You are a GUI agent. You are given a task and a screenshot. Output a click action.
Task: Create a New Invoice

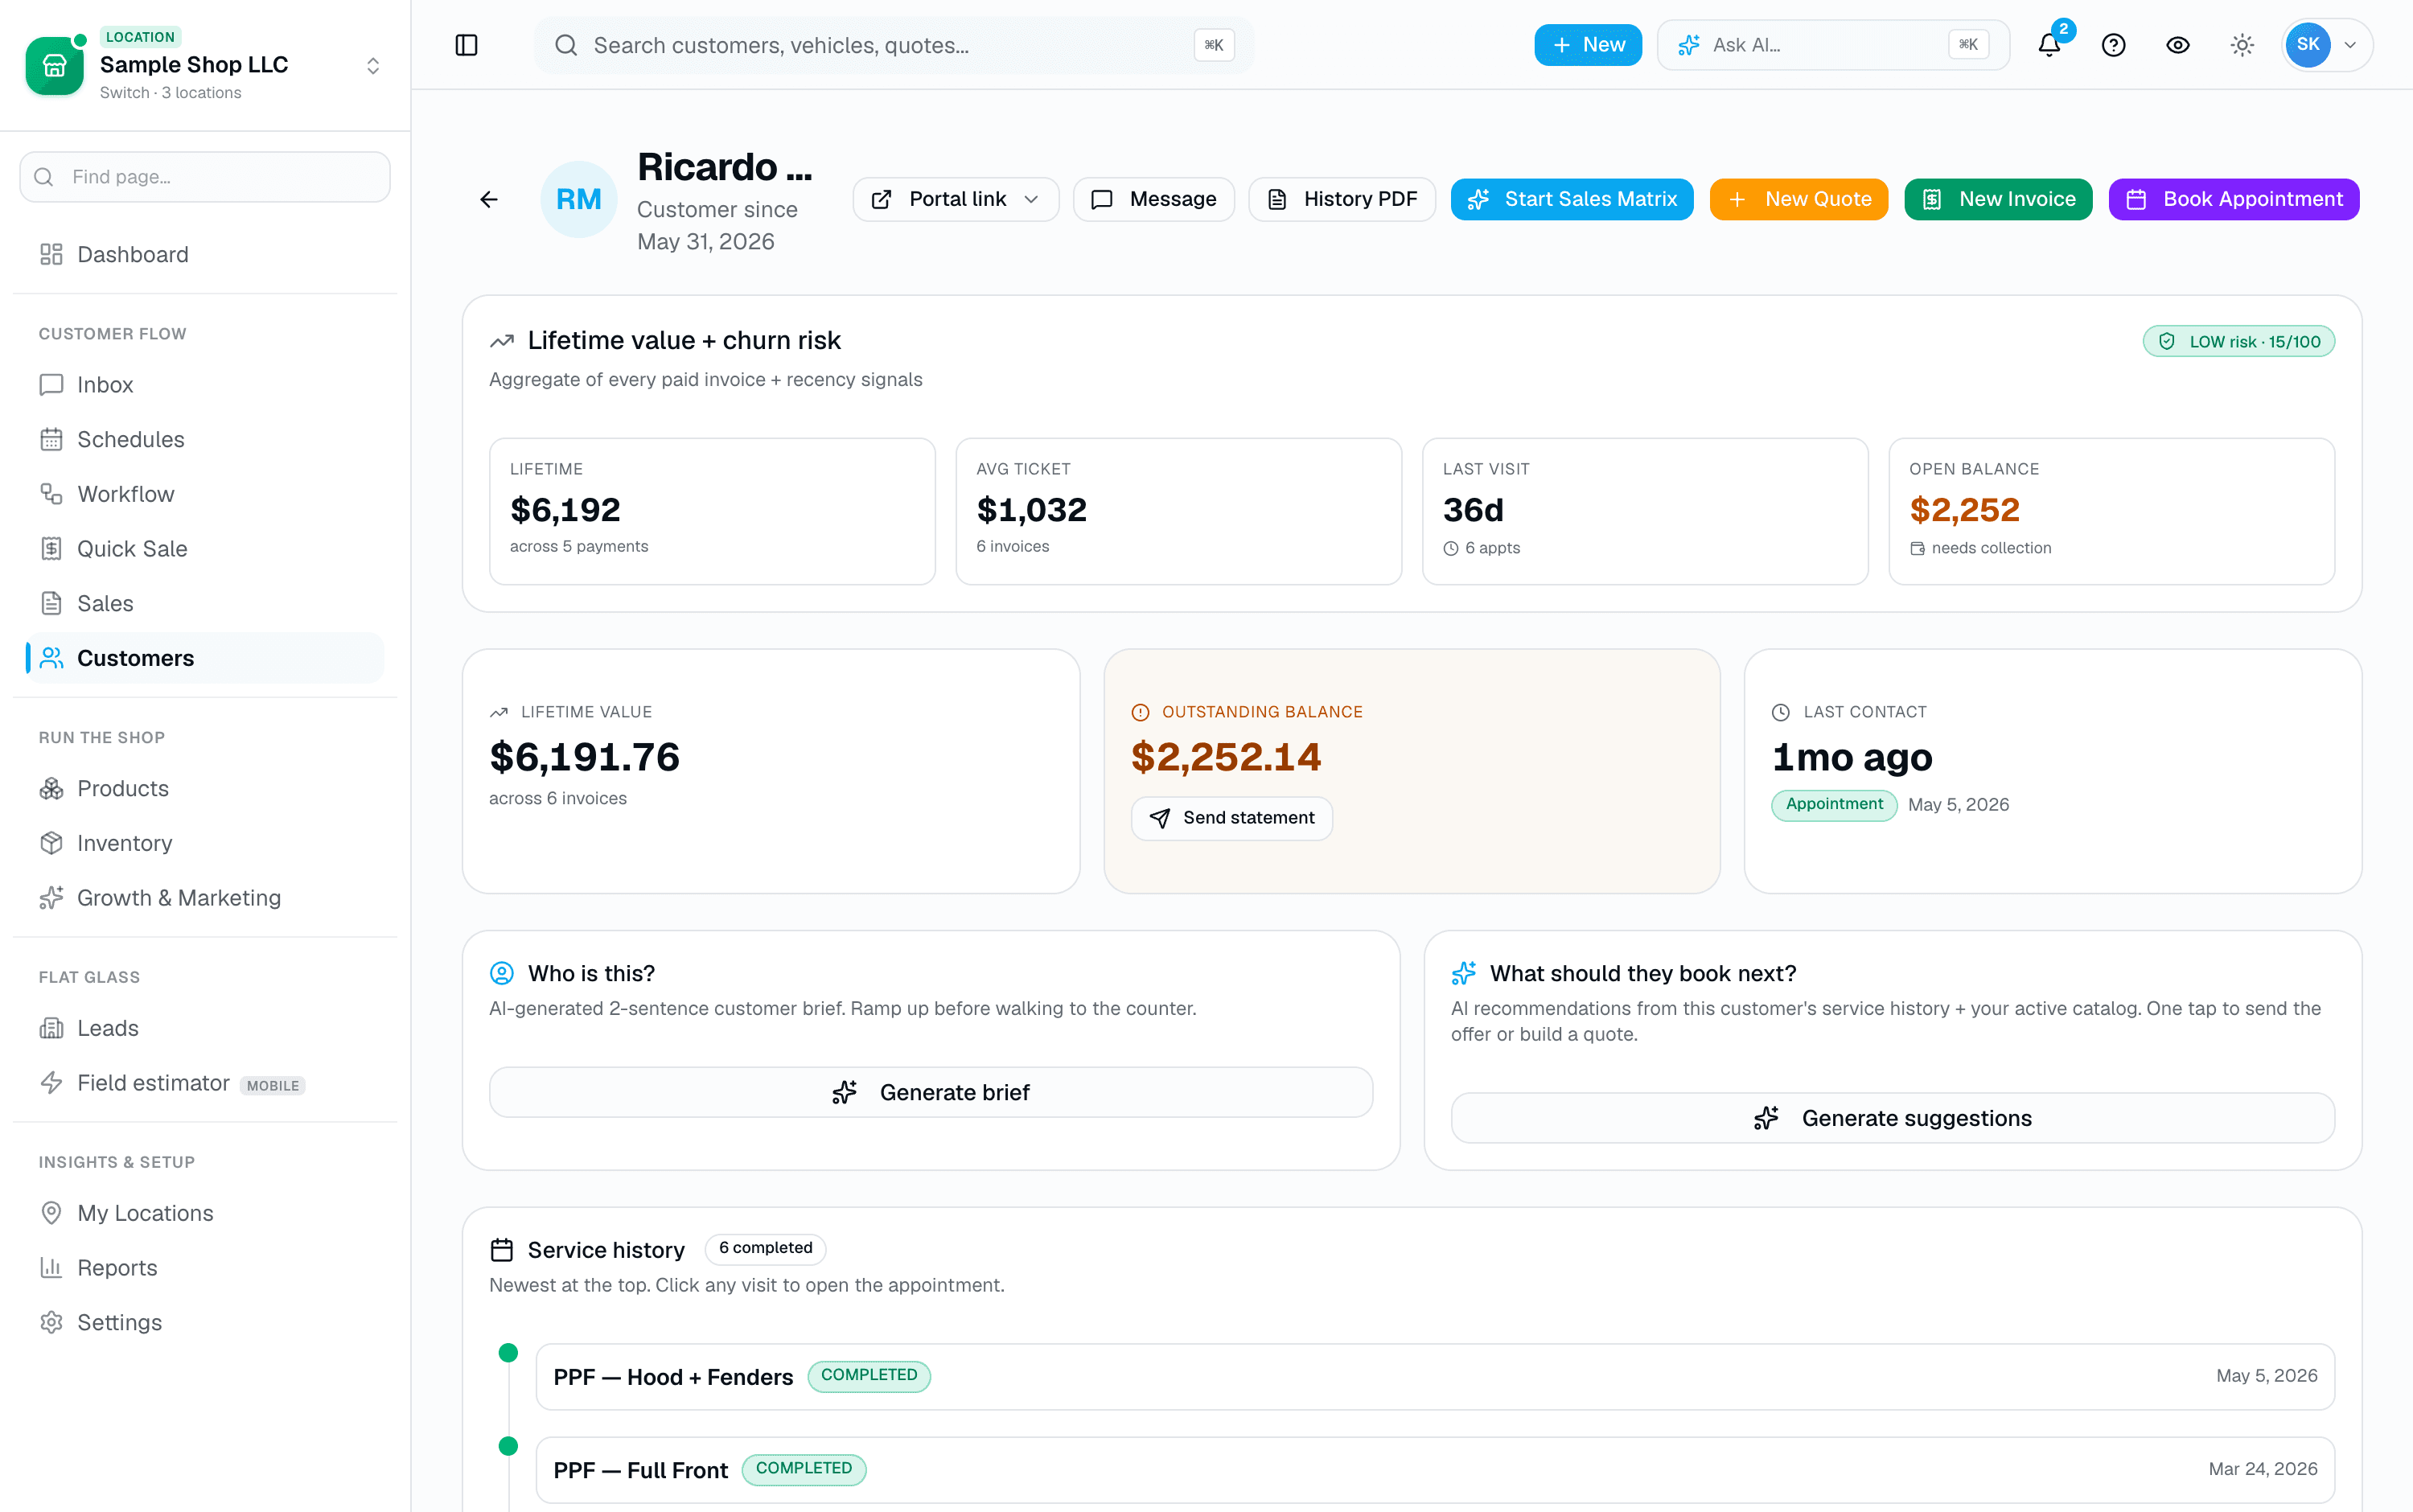[1998, 199]
